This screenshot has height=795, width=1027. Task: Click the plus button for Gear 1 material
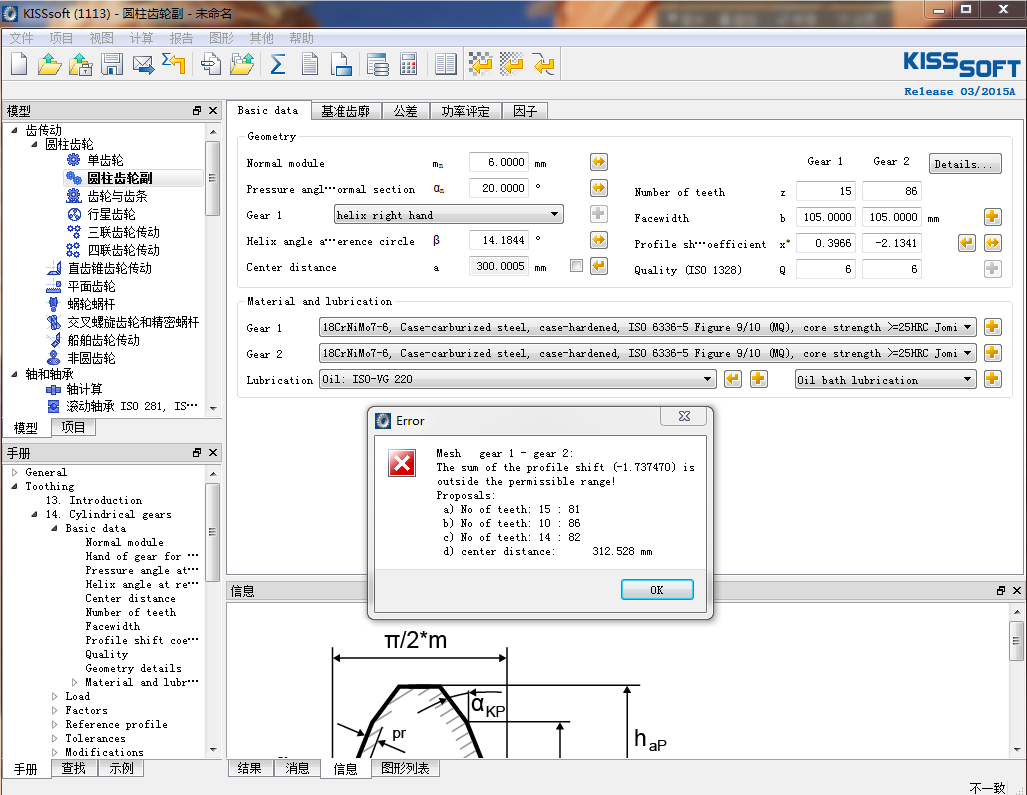(992, 327)
